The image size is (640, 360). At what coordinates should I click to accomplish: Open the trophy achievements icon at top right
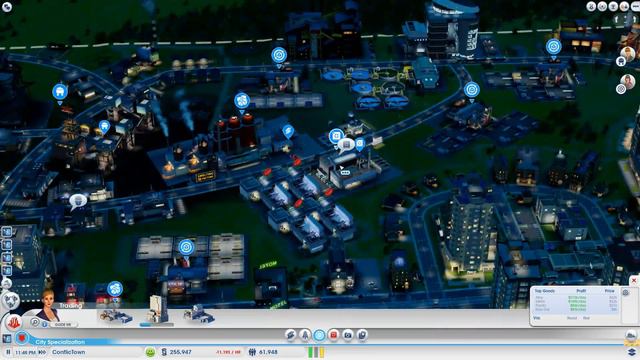[x=613, y=7]
